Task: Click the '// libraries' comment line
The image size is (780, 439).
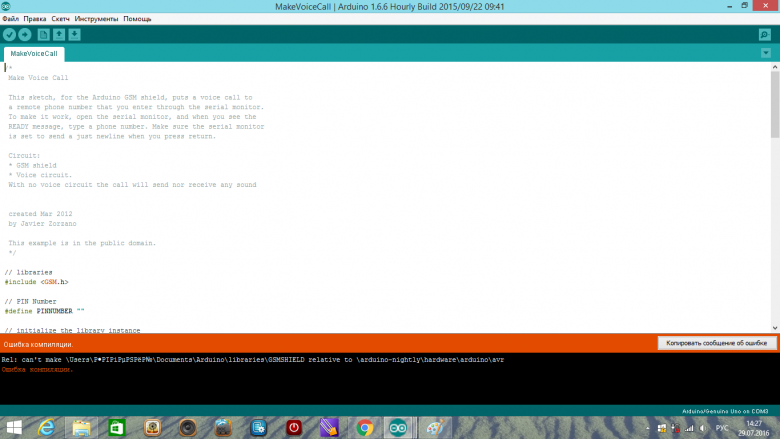Action: [x=28, y=272]
